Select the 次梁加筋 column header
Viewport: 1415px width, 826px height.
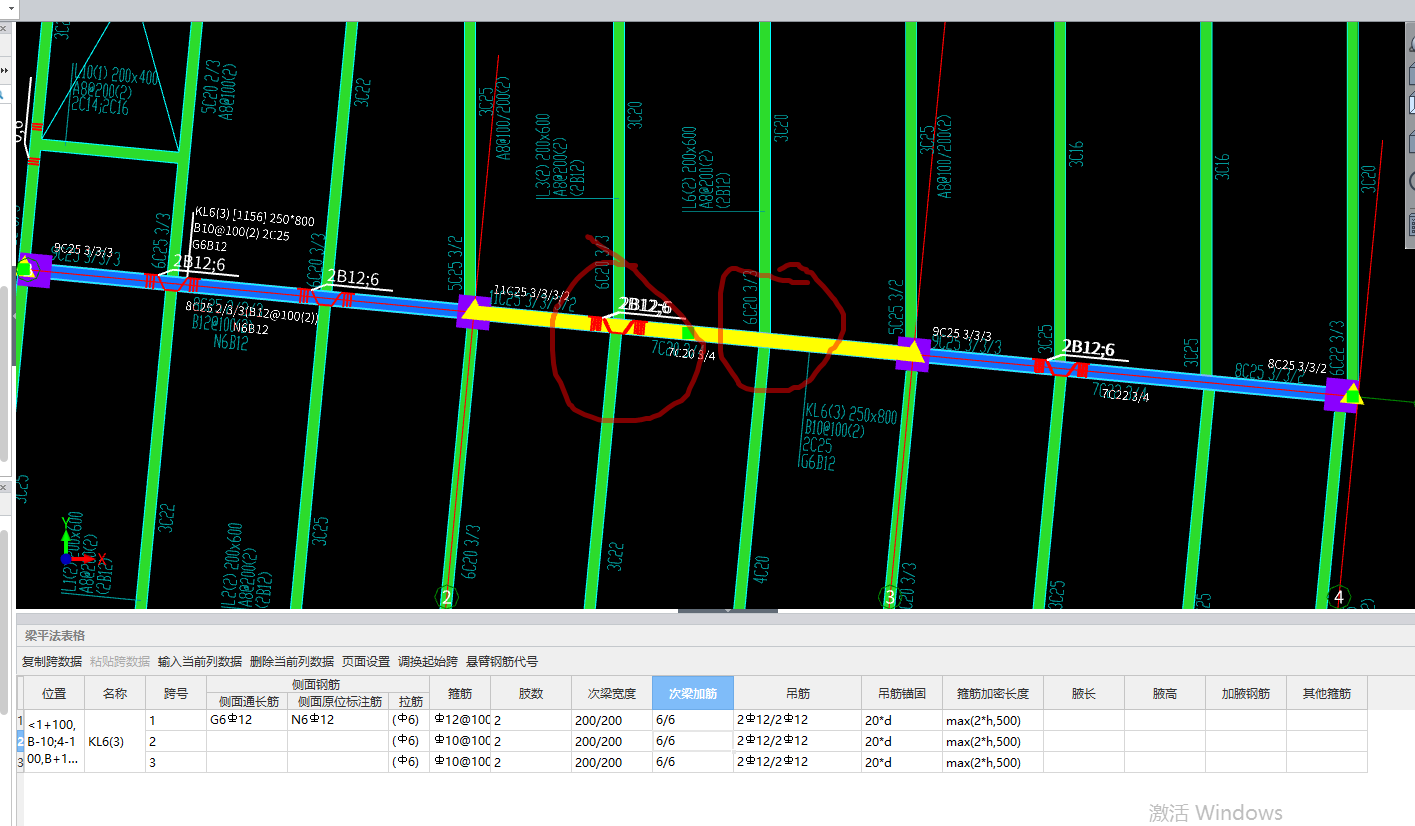pyautogui.click(x=693, y=693)
